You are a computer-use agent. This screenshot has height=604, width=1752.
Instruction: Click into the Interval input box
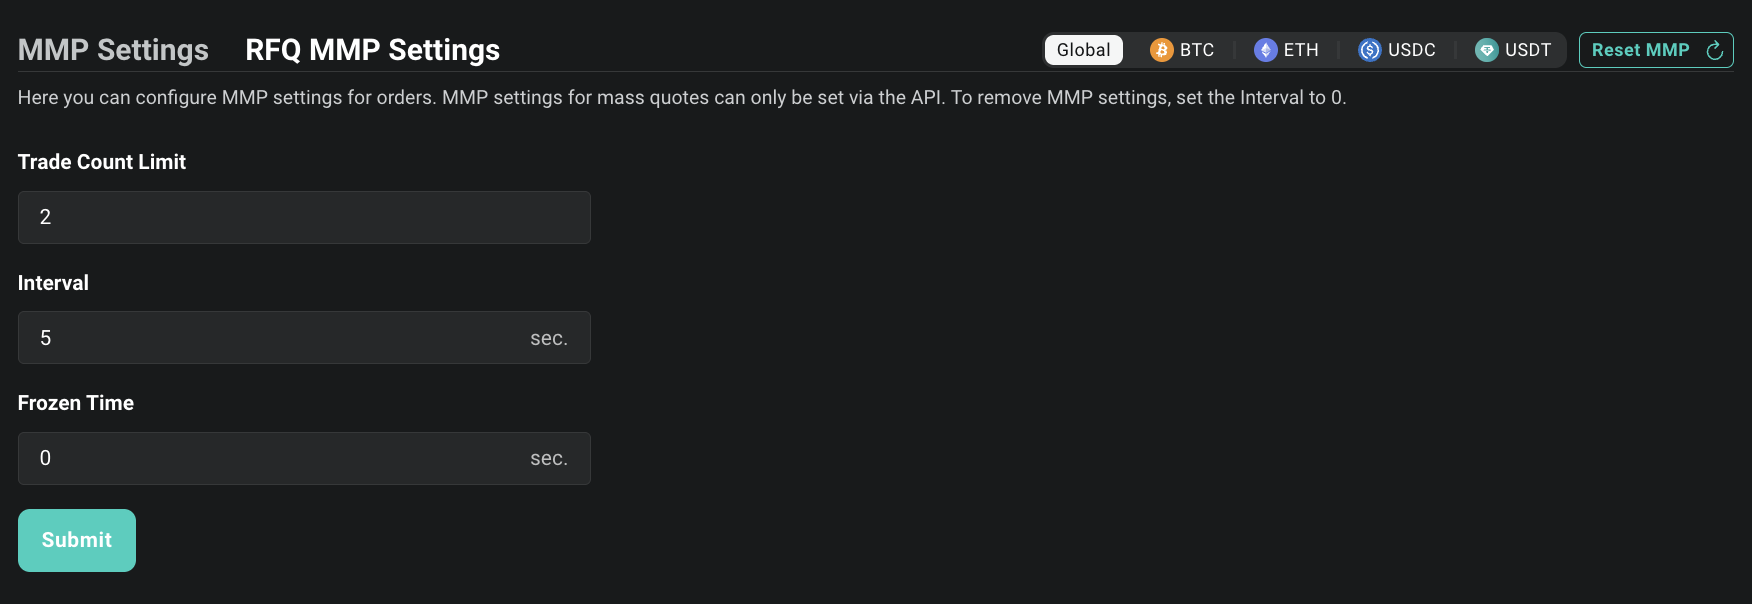coord(270,338)
